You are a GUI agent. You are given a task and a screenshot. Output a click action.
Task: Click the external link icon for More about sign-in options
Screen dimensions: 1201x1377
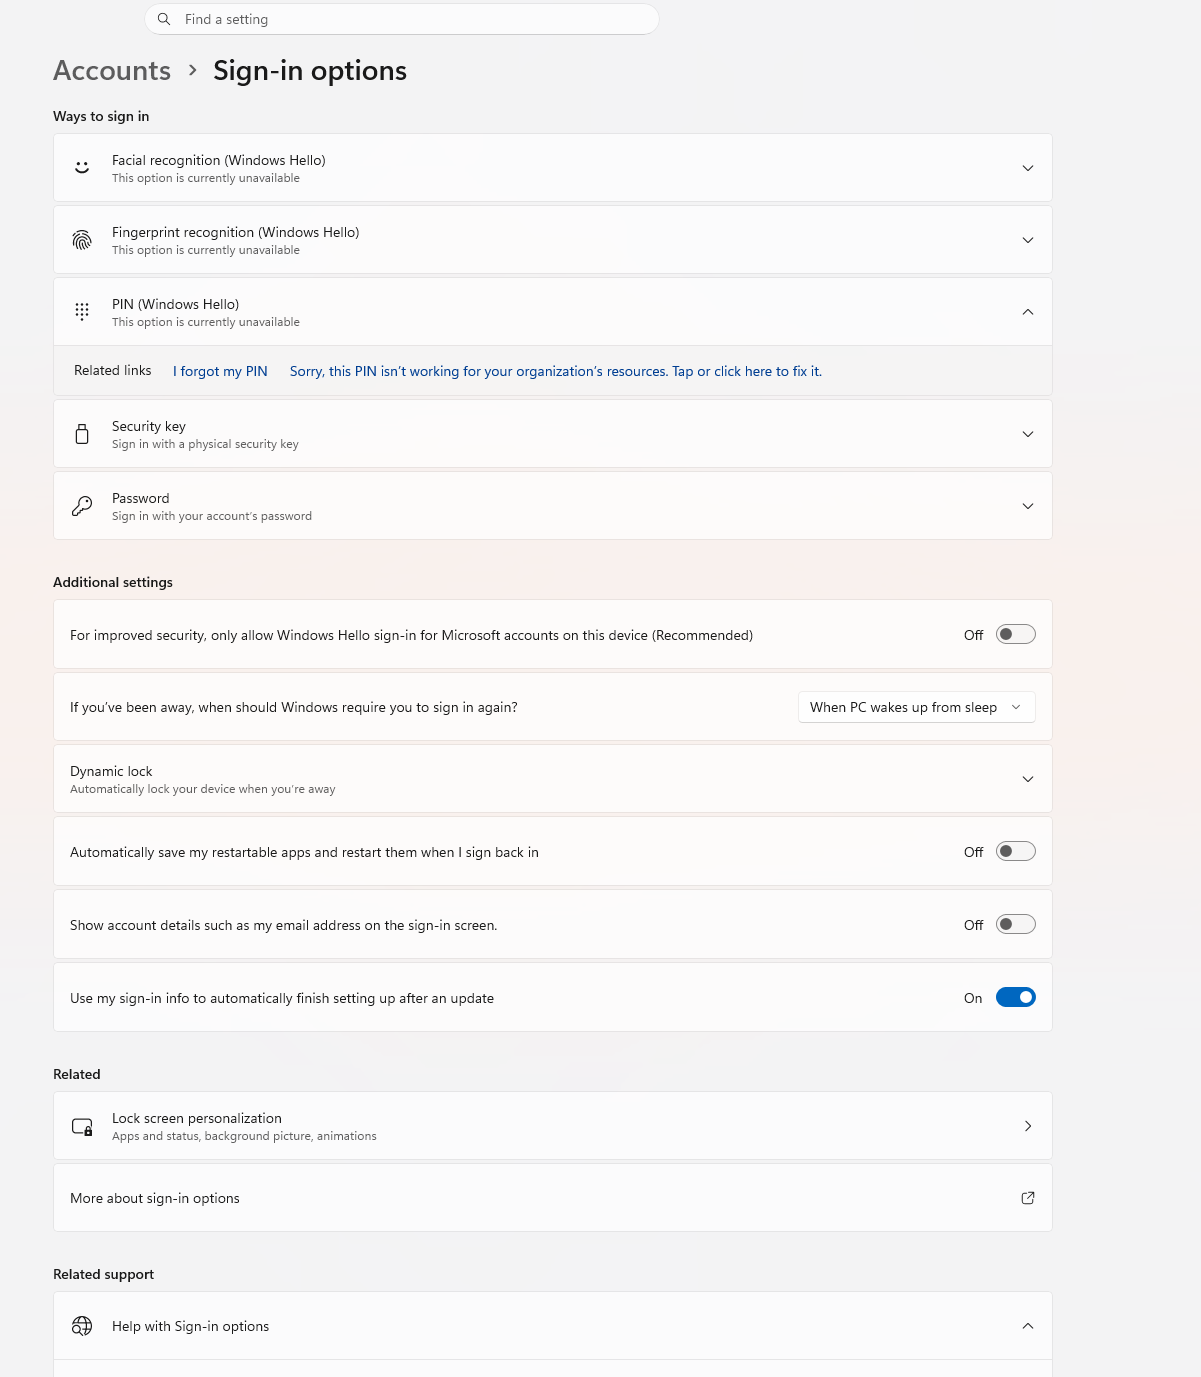(x=1028, y=1198)
